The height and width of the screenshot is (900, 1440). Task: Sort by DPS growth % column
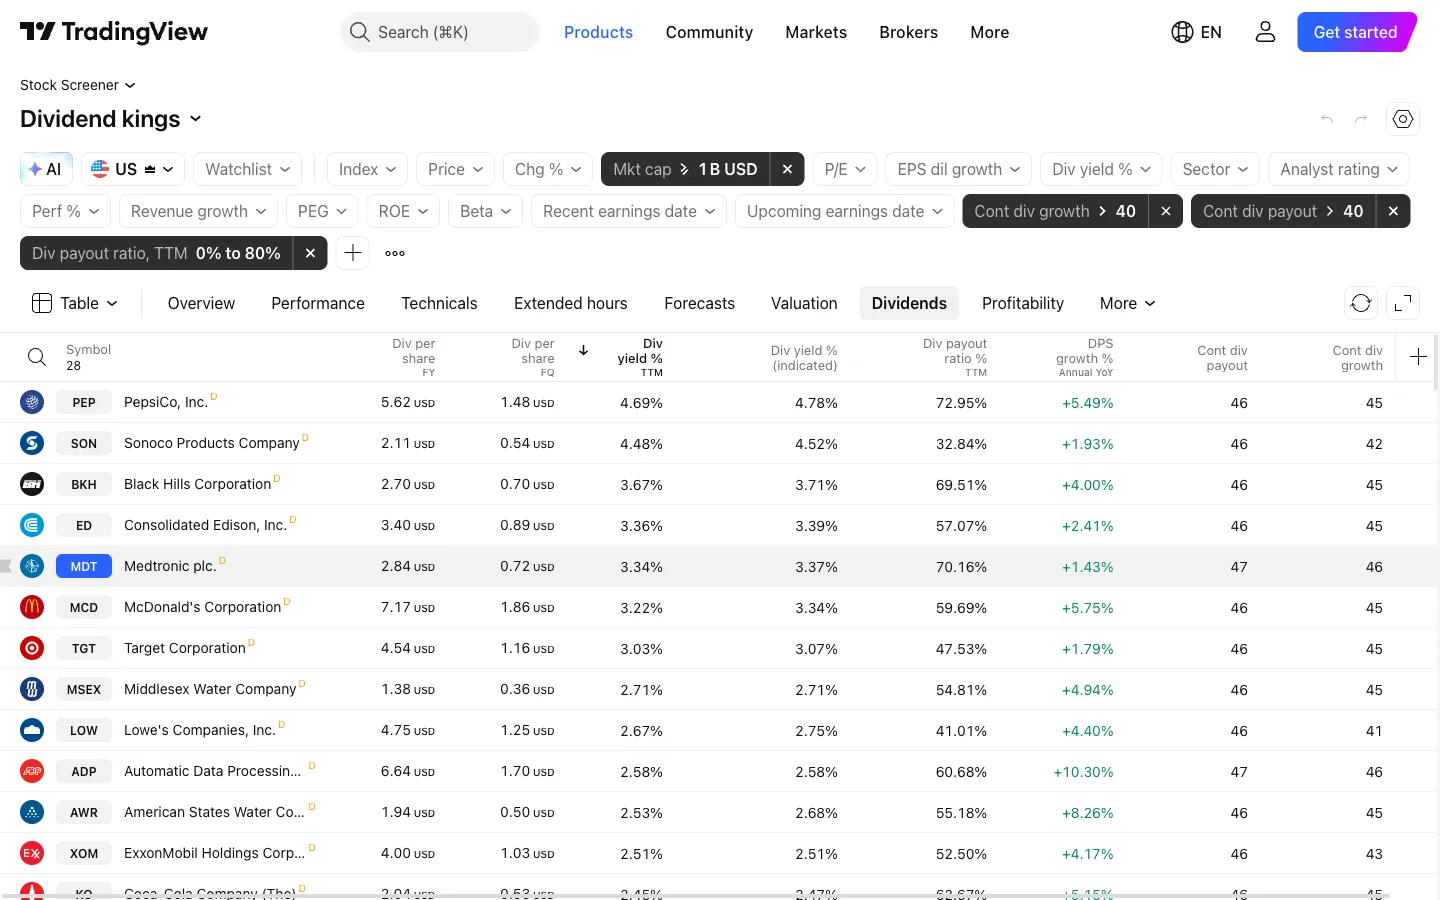coord(1084,357)
